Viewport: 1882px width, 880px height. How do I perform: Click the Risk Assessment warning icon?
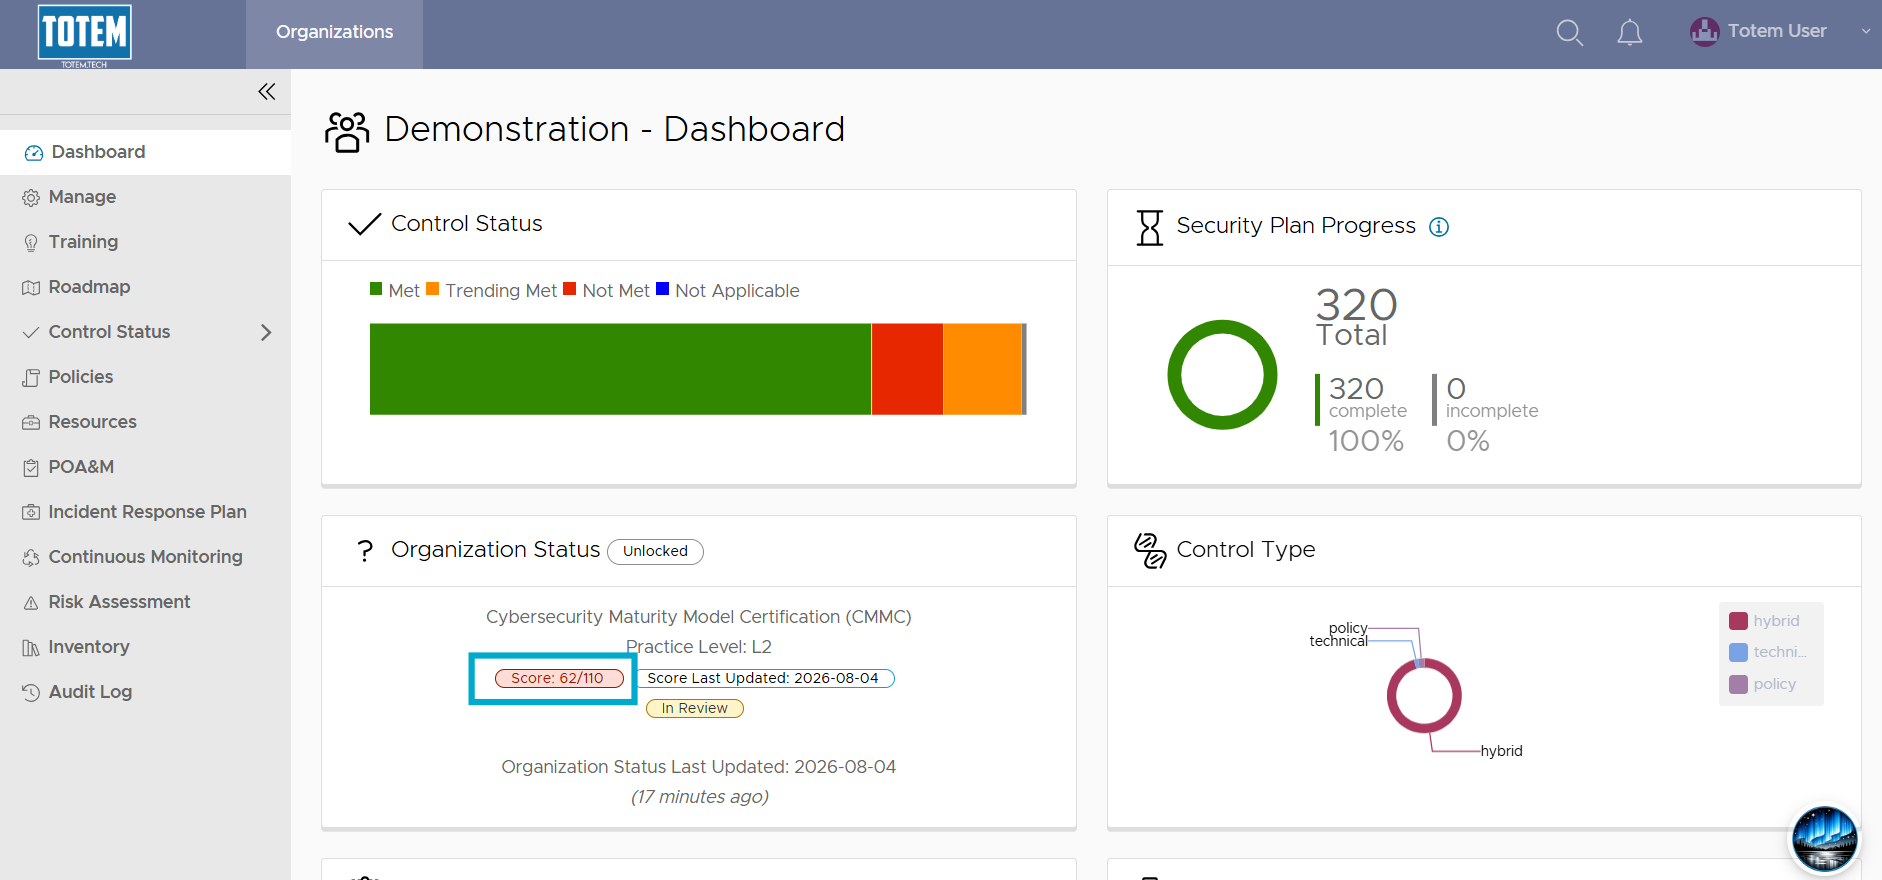31,603
